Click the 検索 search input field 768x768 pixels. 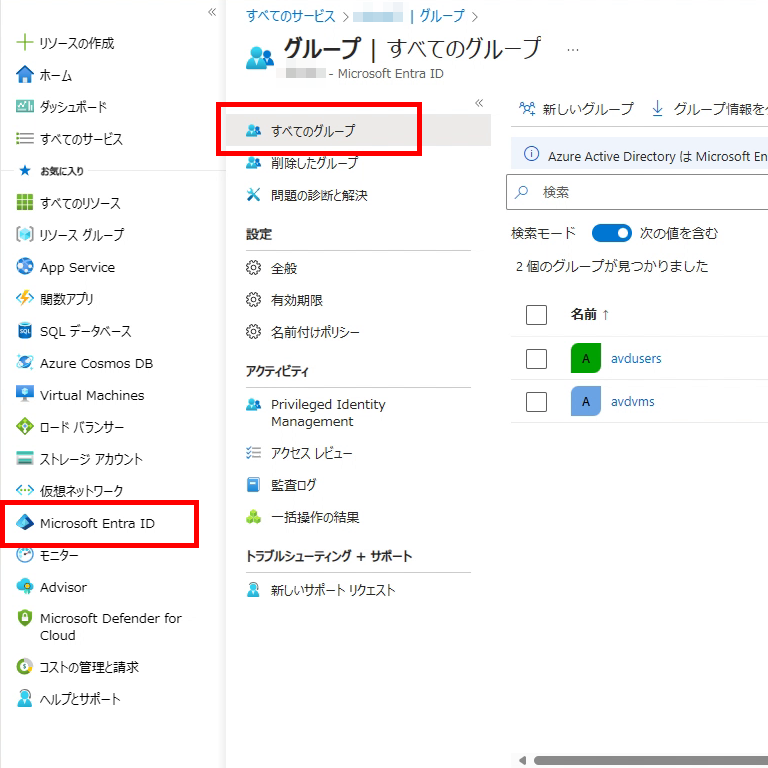pos(637,192)
